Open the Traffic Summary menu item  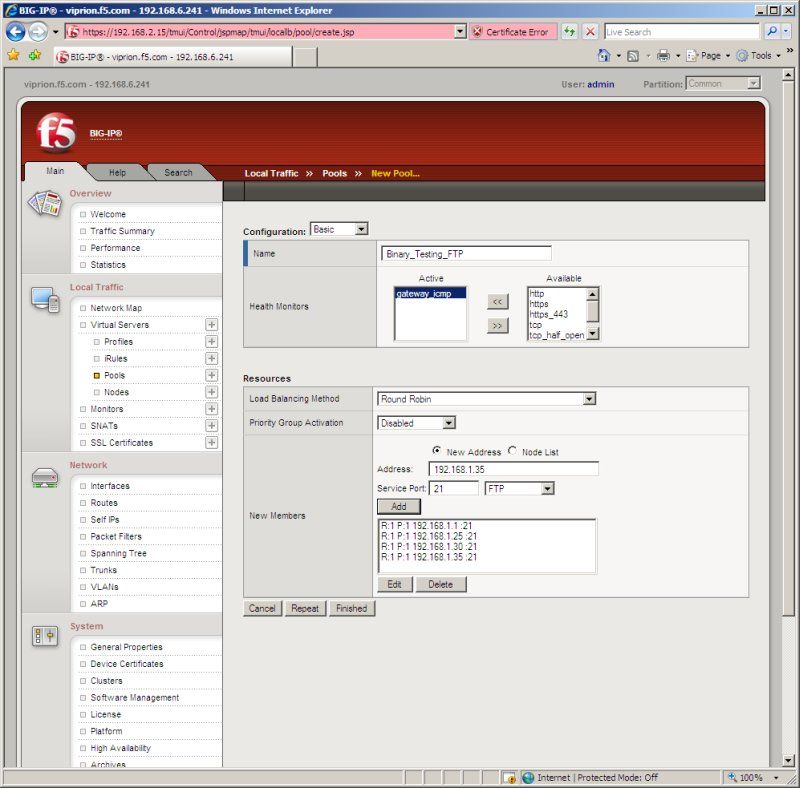pyautogui.click(x=122, y=231)
